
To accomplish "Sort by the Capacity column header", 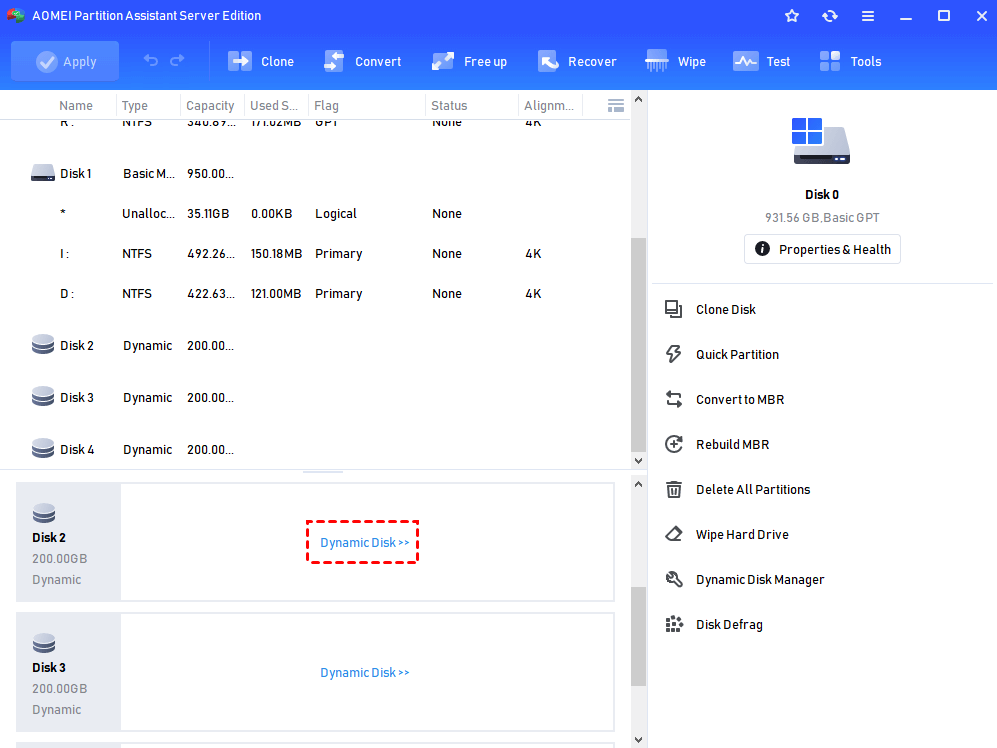I will click(x=210, y=106).
